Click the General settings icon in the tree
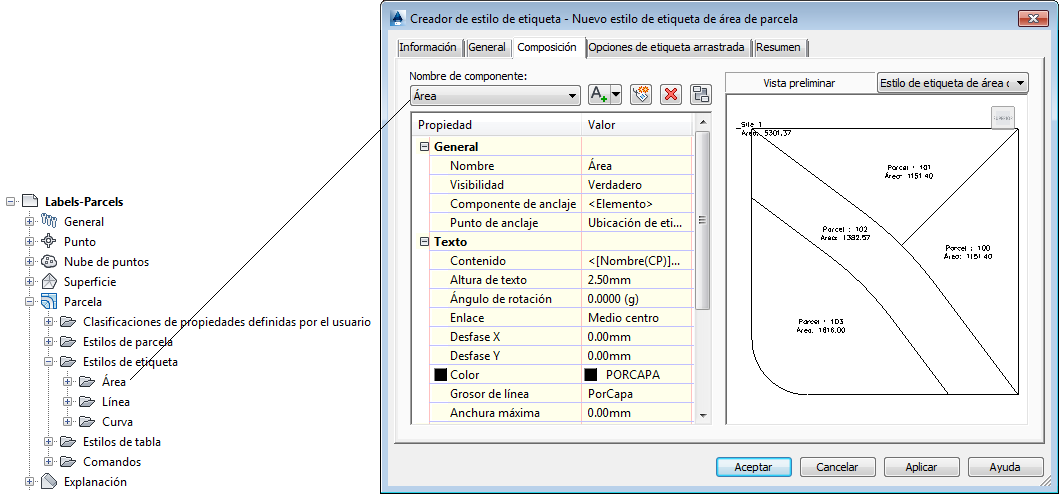The height and width of the screenshot is (494, 1059). (x=49, y=221)
